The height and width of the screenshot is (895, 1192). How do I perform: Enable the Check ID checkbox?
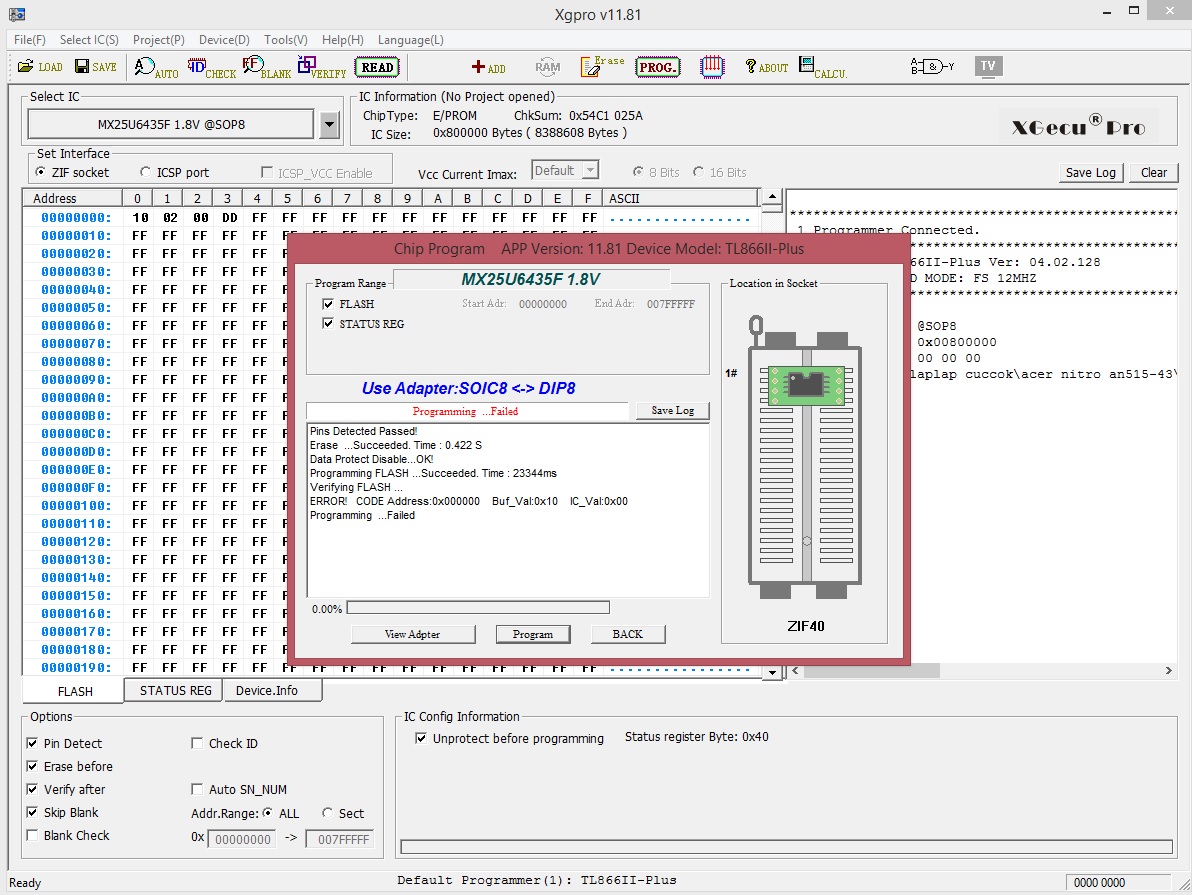[x=197, y=743]
